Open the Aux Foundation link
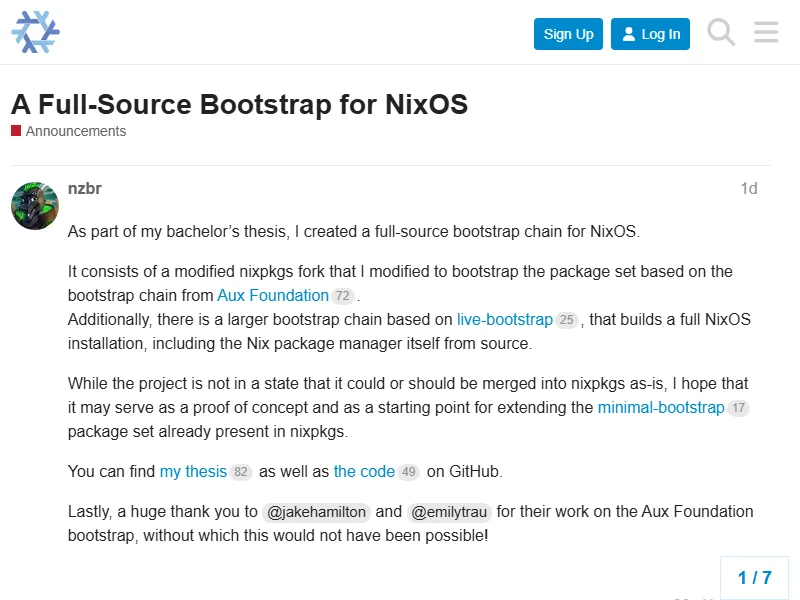 (x=273, y=295)
